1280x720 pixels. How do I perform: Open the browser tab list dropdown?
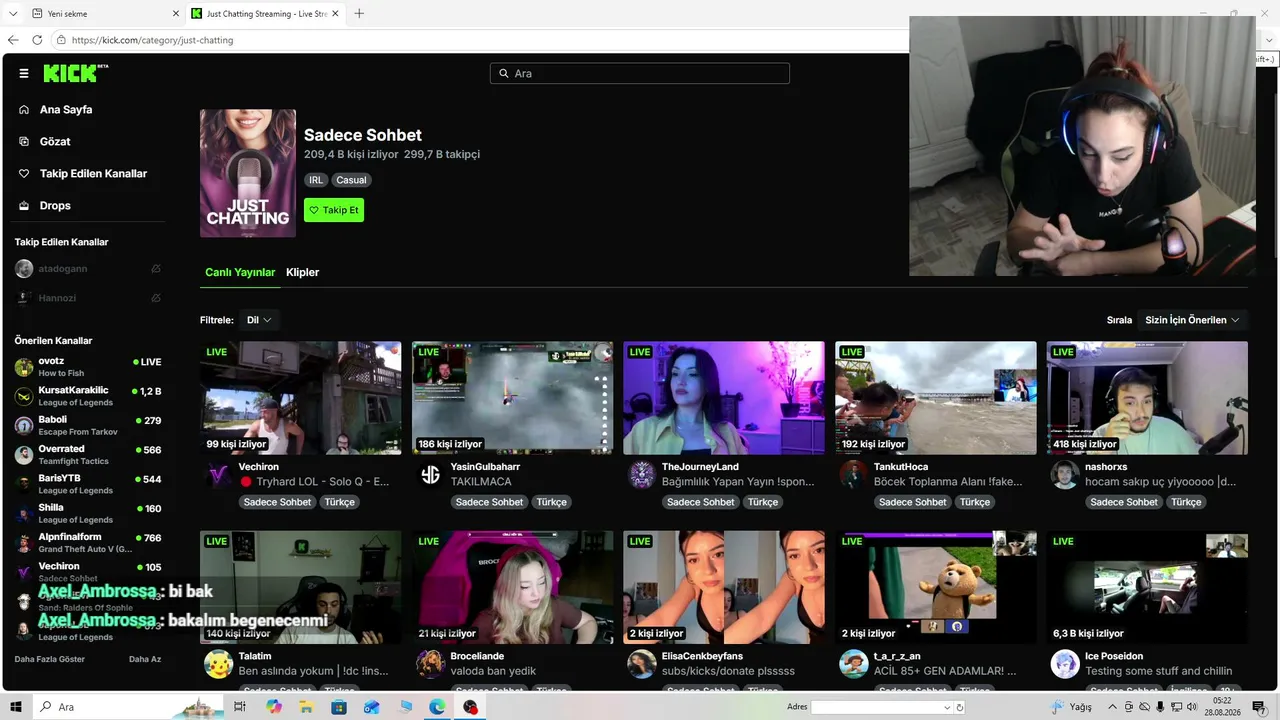[13, 13]
